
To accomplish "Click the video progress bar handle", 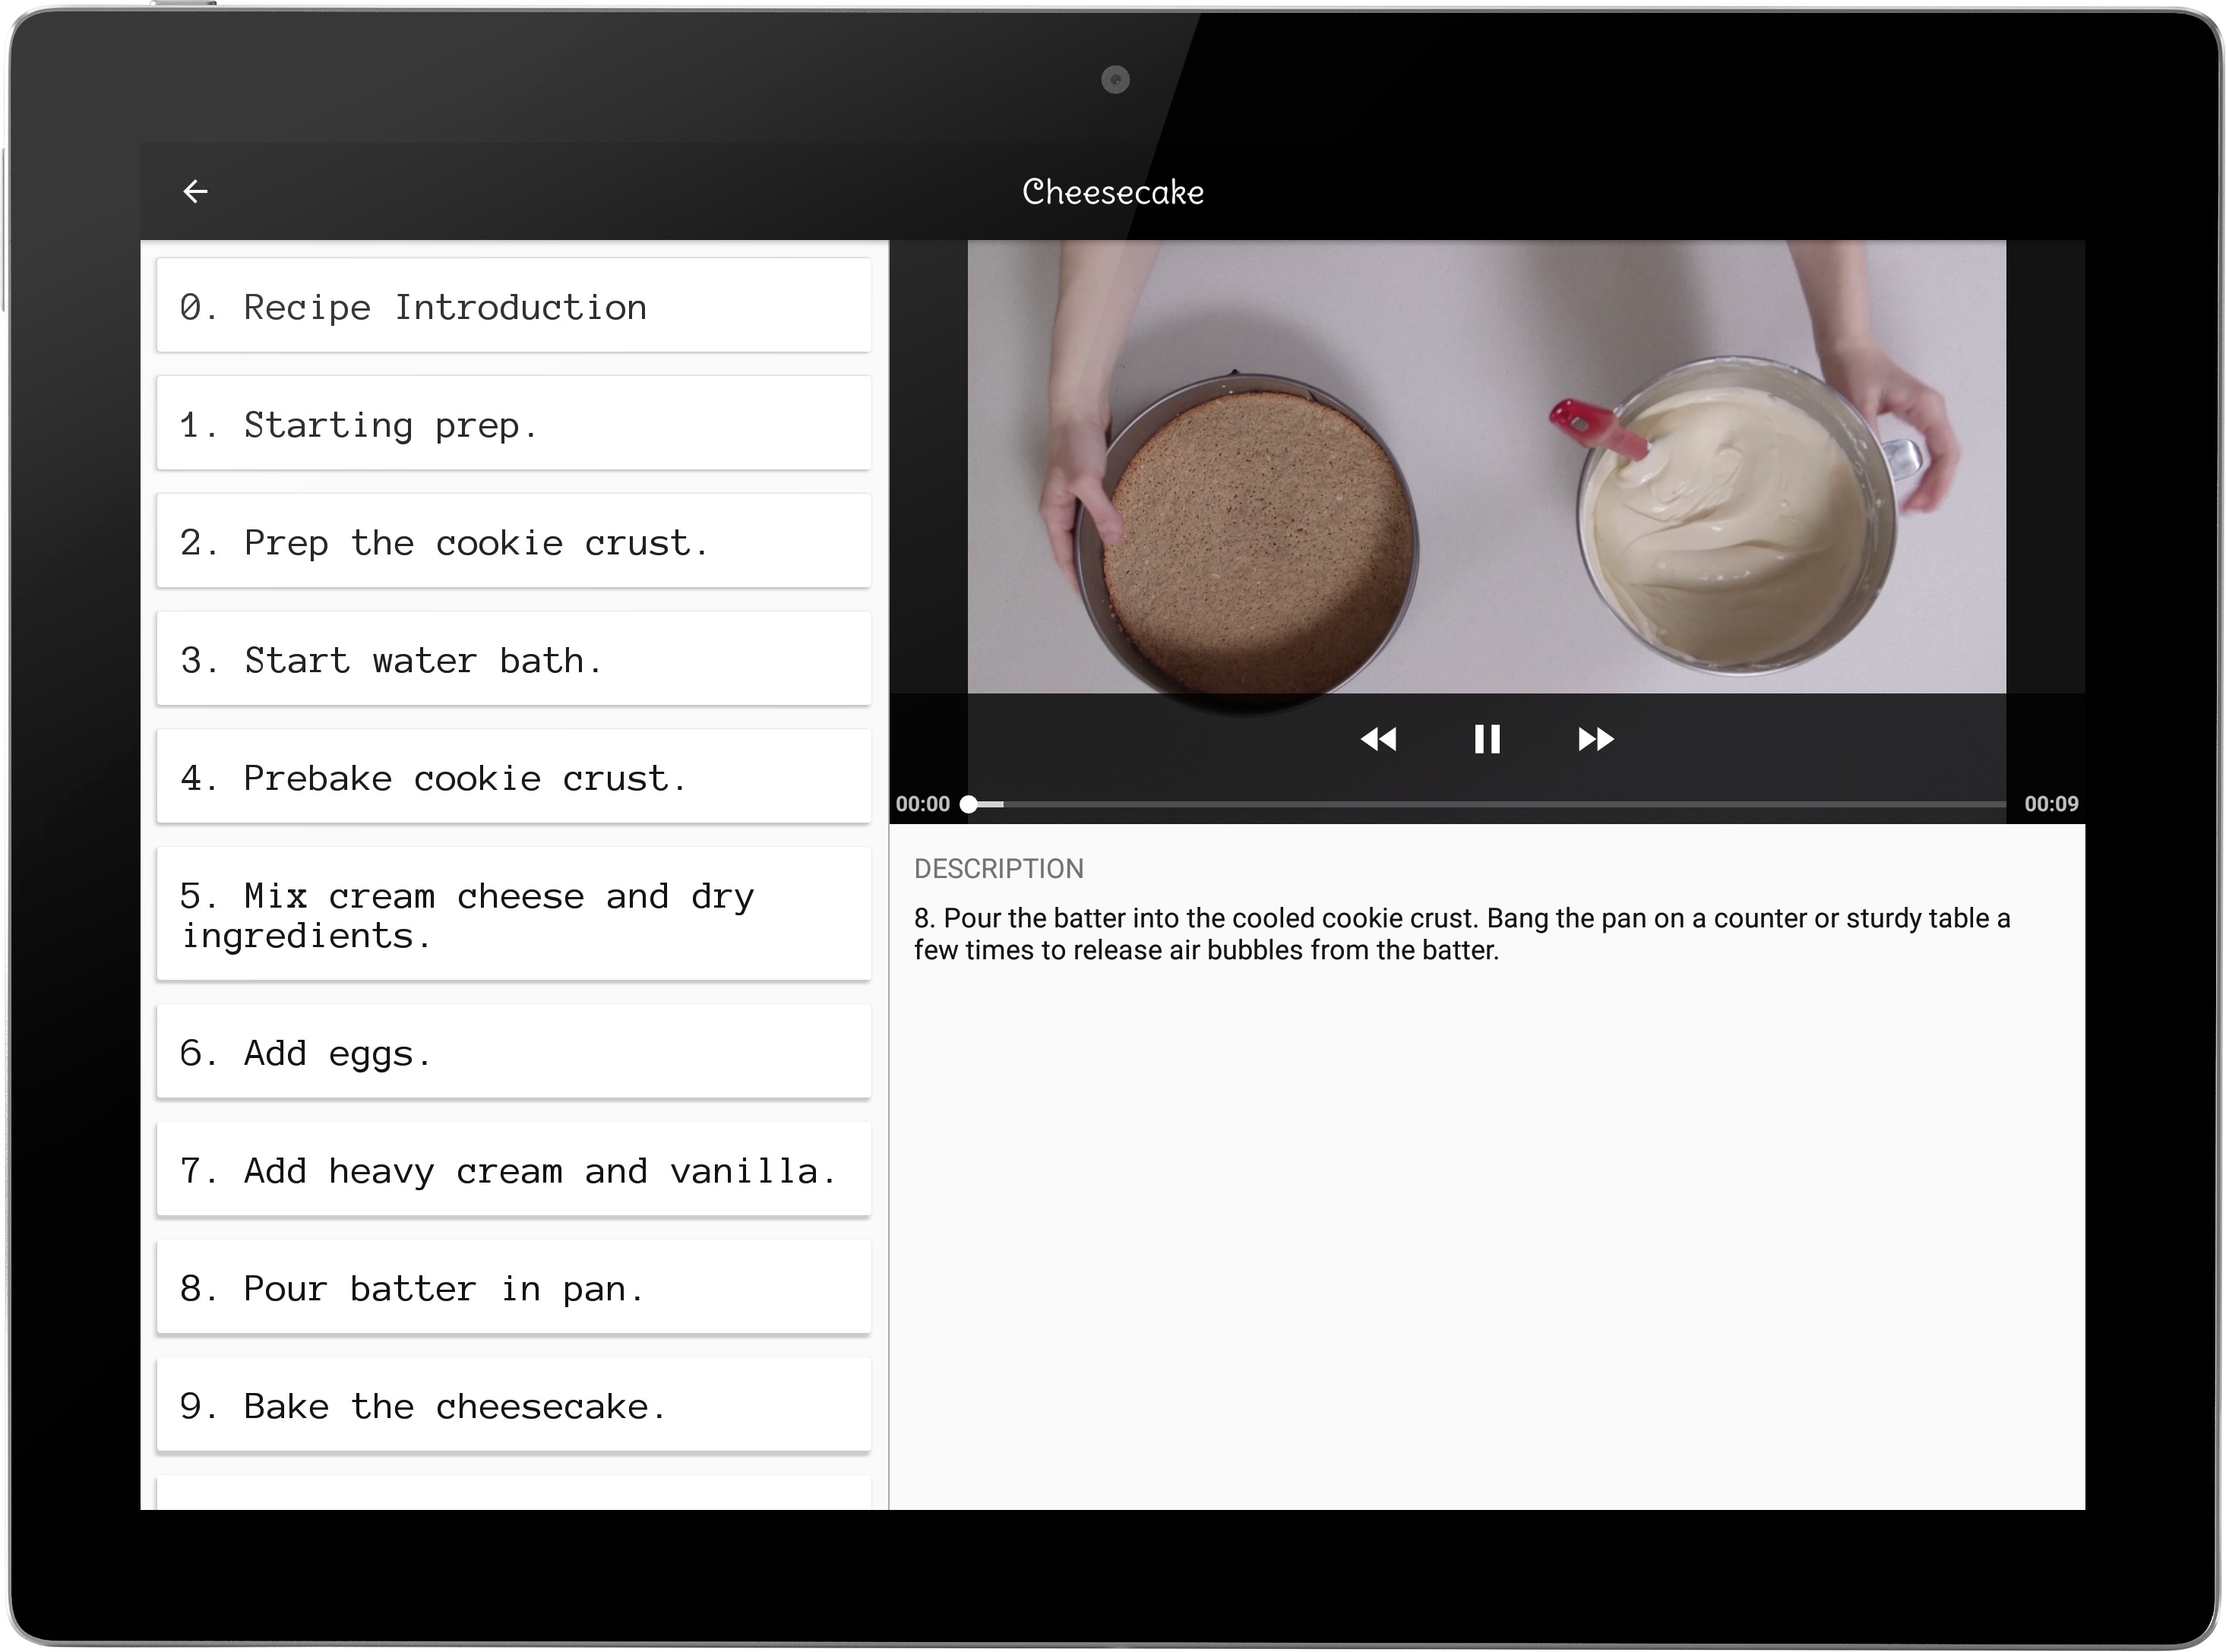I will coord(968,804).
